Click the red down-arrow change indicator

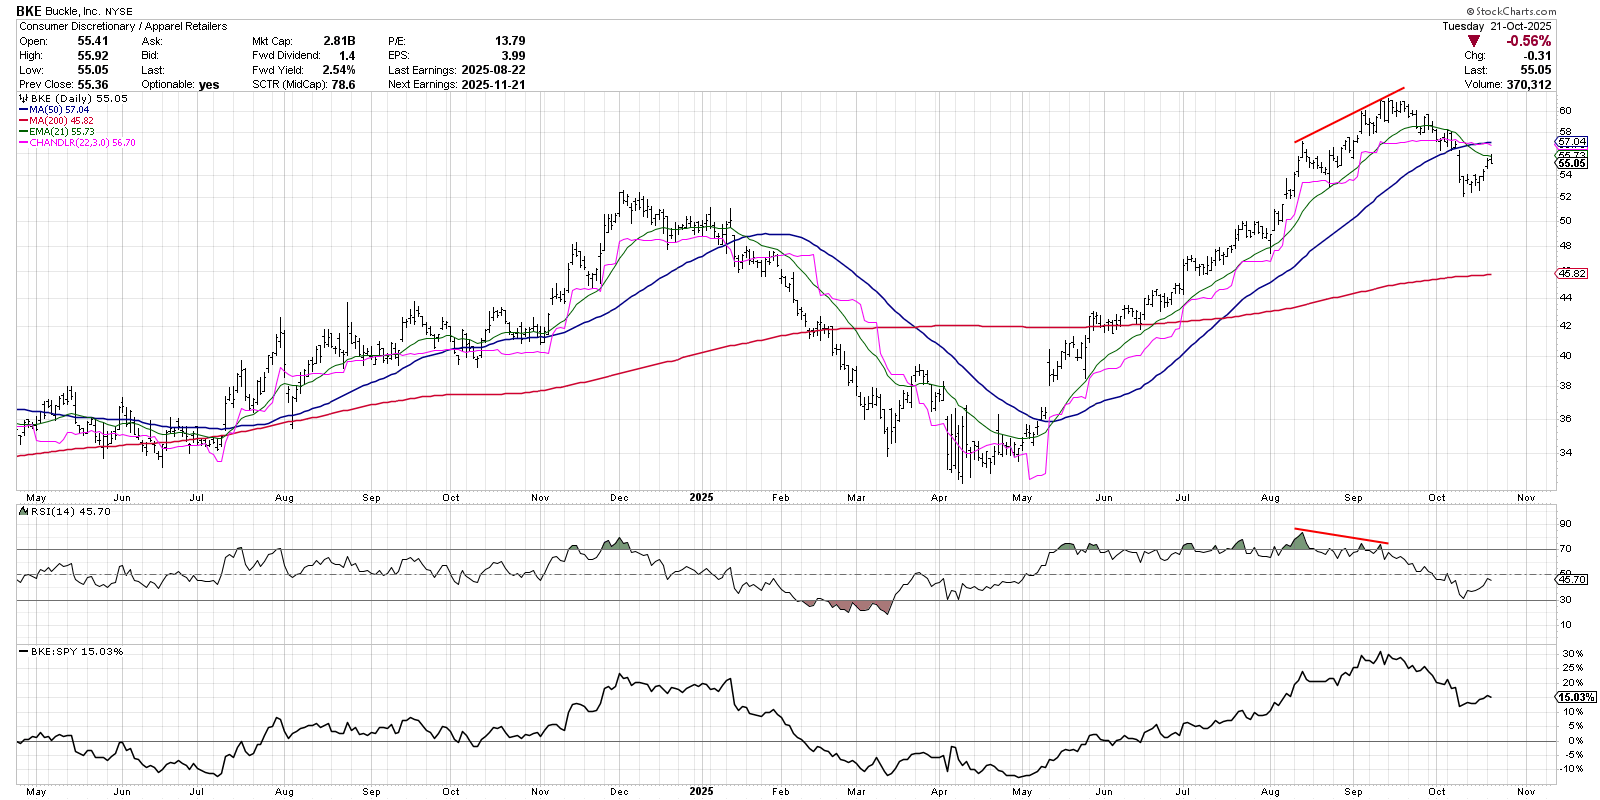1473,41
